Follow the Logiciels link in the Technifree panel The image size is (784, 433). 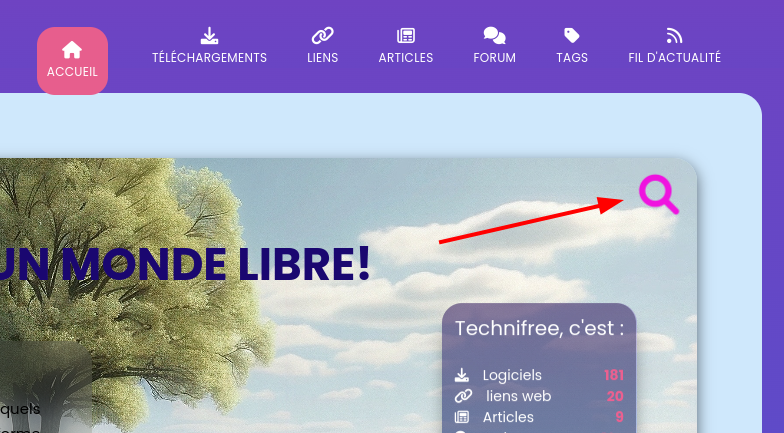[512, 375]
